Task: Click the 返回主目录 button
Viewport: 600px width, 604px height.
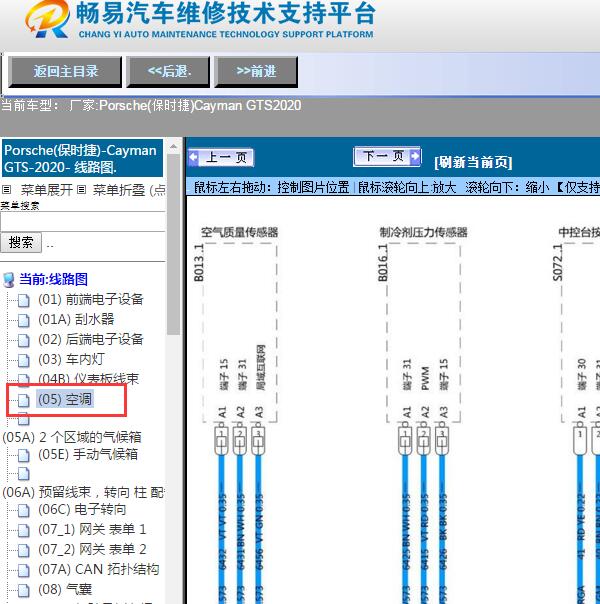Action: (x=65, y=72)
